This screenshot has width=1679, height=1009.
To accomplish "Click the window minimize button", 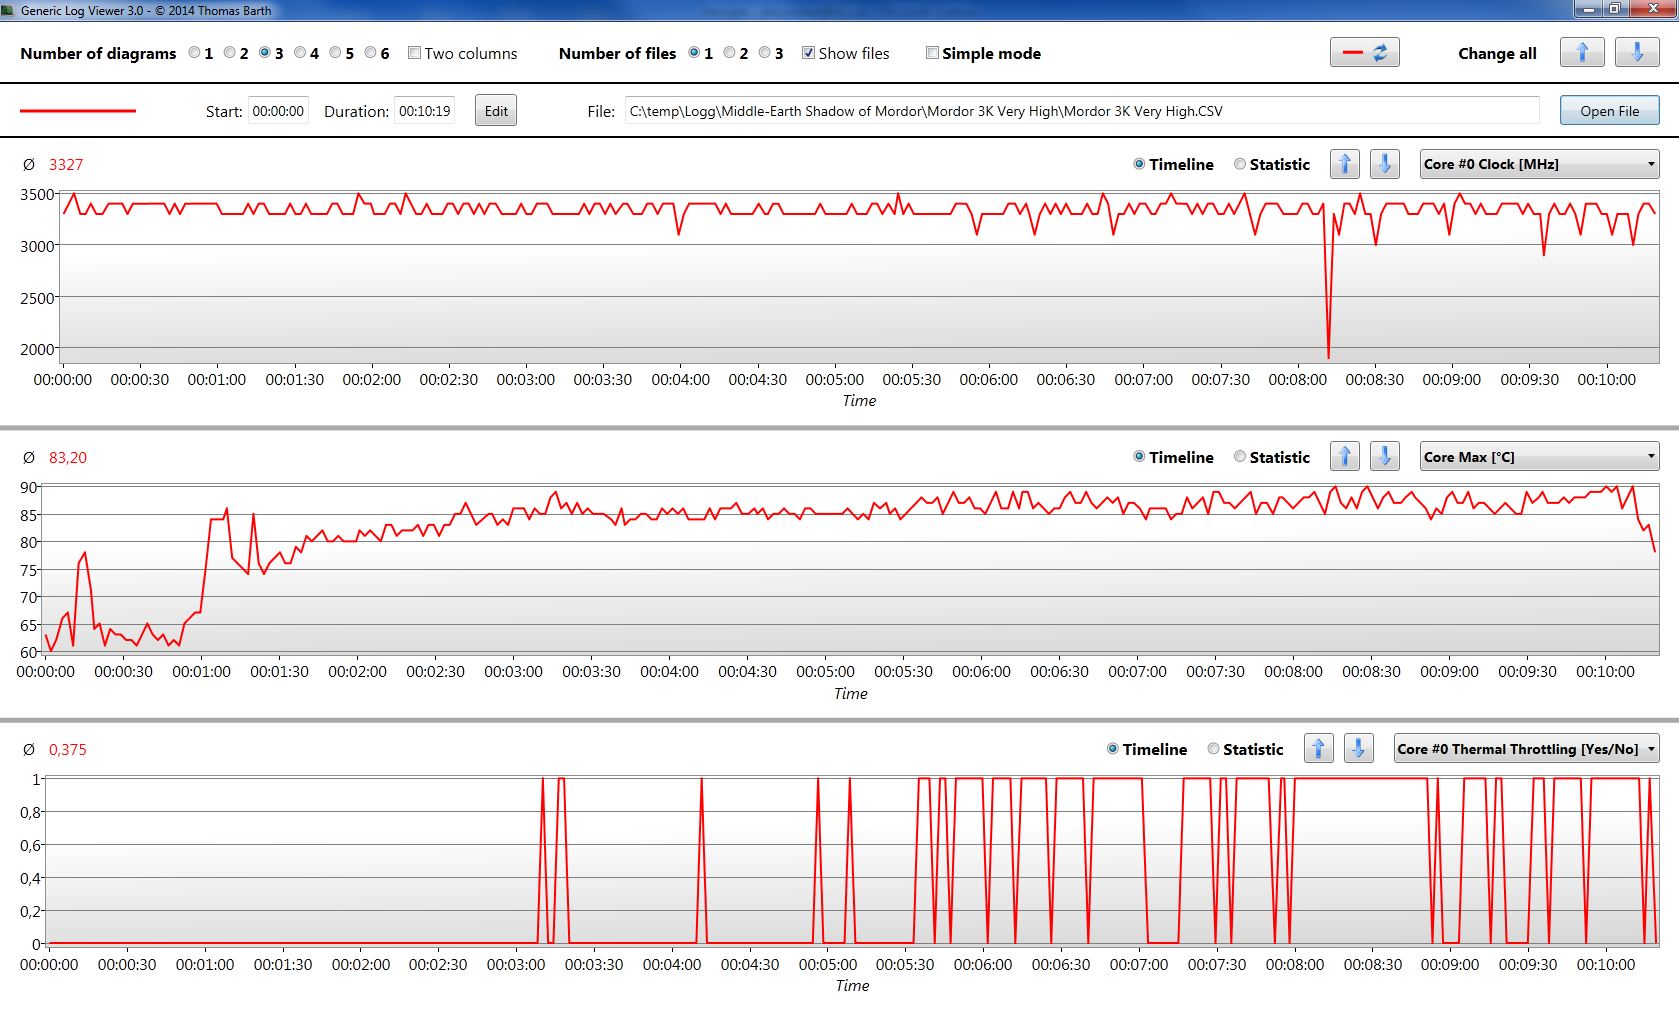I will point(1588,9).
